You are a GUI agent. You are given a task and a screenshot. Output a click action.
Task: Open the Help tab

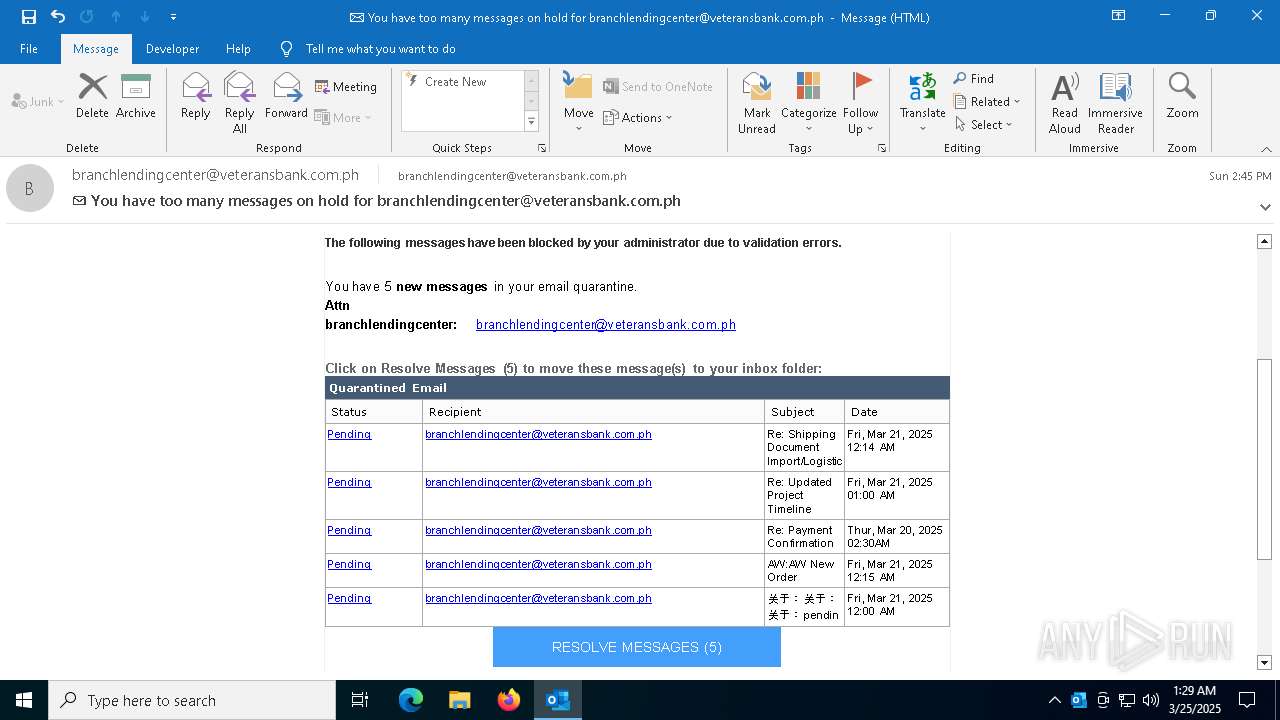click(238, 49)
